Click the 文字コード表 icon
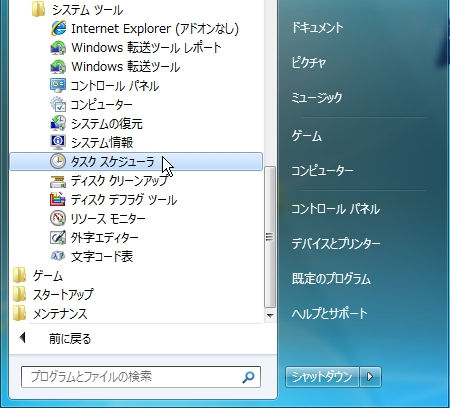450x408 pixels. coord(58,256)
